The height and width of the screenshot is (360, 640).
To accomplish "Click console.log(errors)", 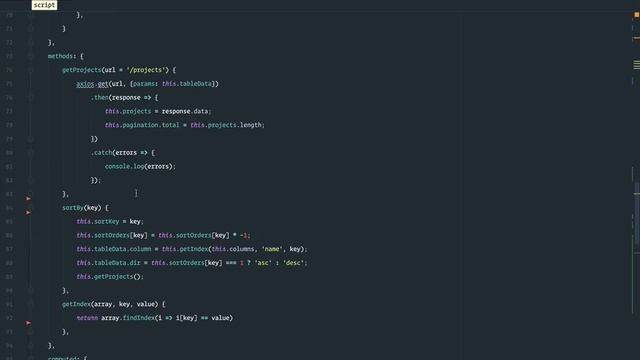I will coord(140,166).
